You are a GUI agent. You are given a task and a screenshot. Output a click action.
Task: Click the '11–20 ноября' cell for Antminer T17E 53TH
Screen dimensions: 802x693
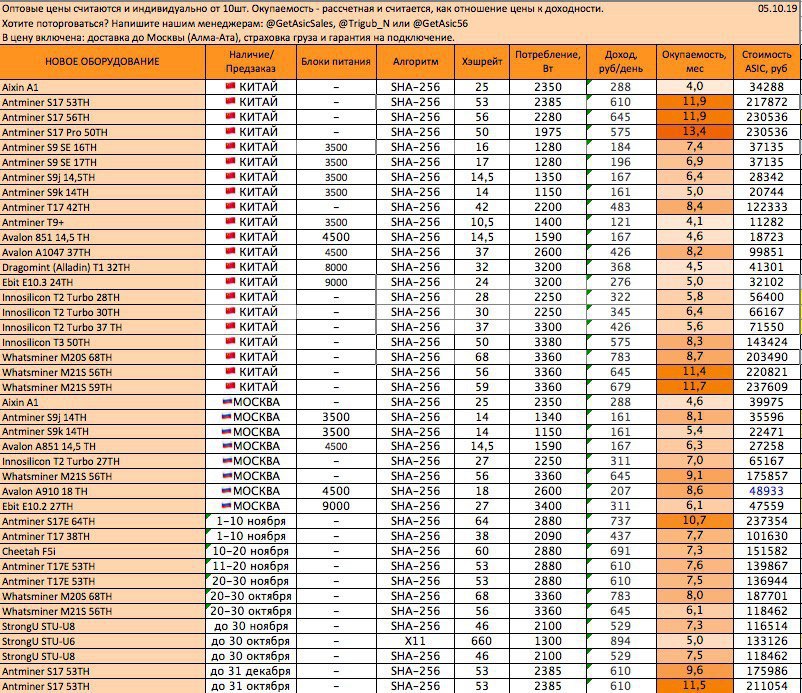click(251, 566)
